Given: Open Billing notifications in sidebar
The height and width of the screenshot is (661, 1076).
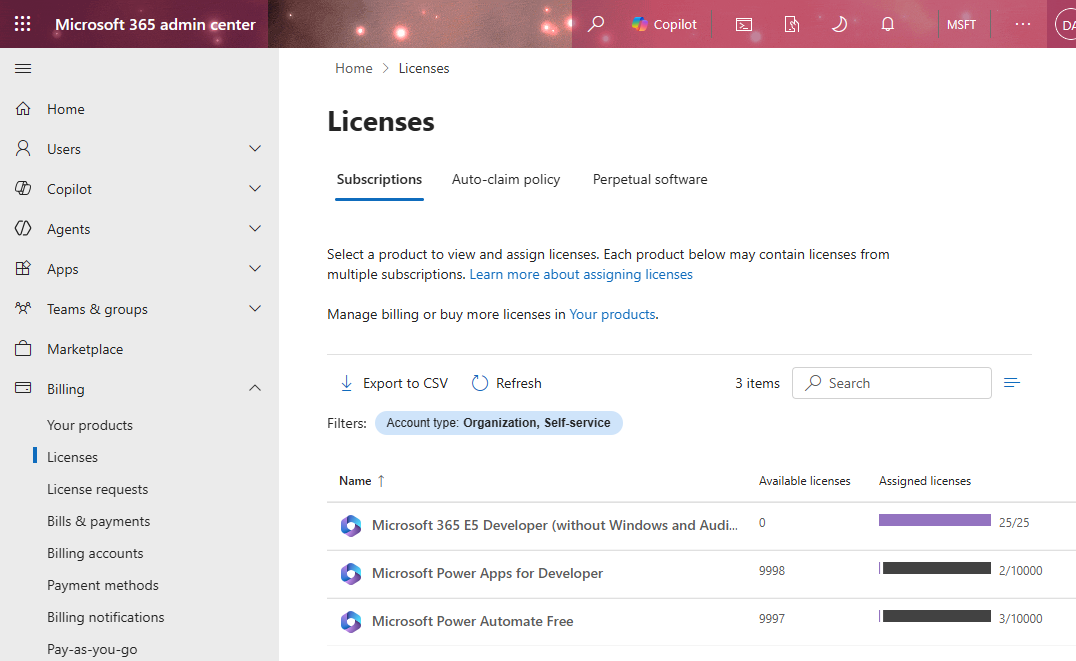Looking at the screenshot, I should coord(106,617).
